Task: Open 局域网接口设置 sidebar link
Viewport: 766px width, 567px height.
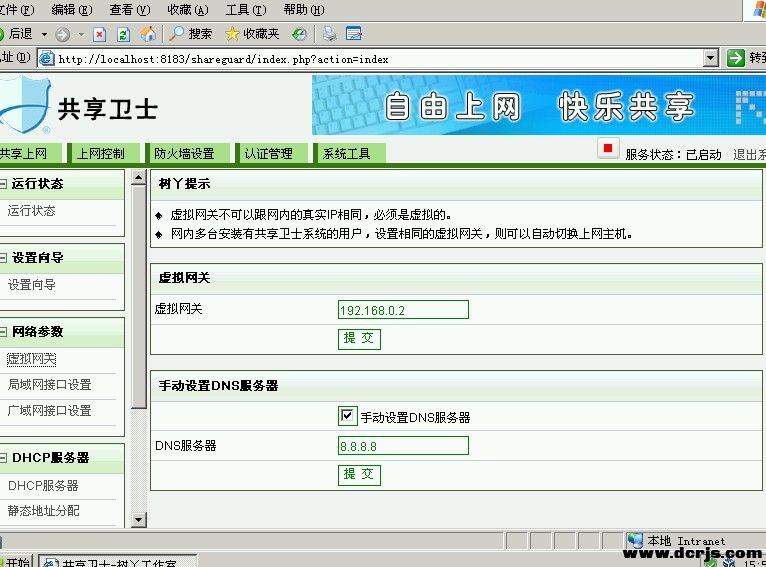Action: click(x=49, y=384)
